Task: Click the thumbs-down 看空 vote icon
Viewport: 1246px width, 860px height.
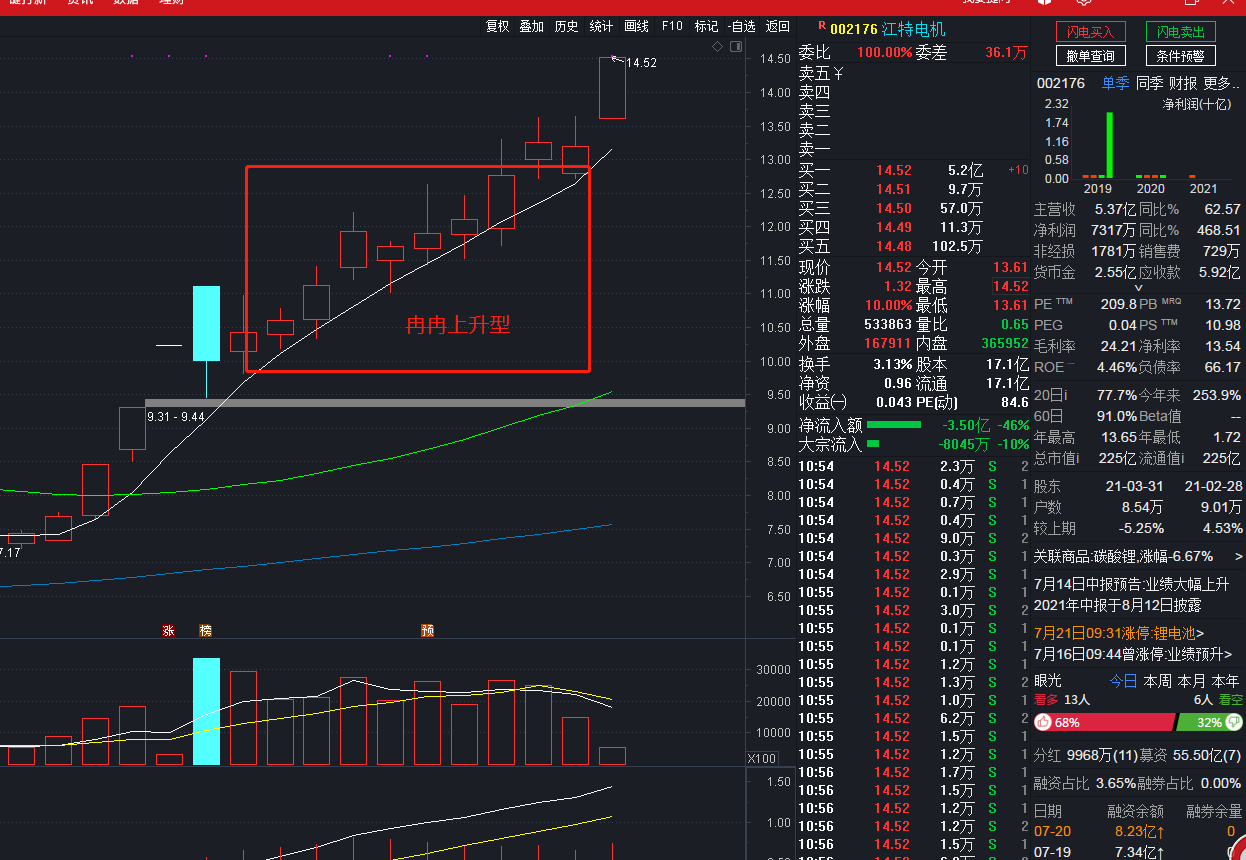Action: click(x=1234, y=722)
